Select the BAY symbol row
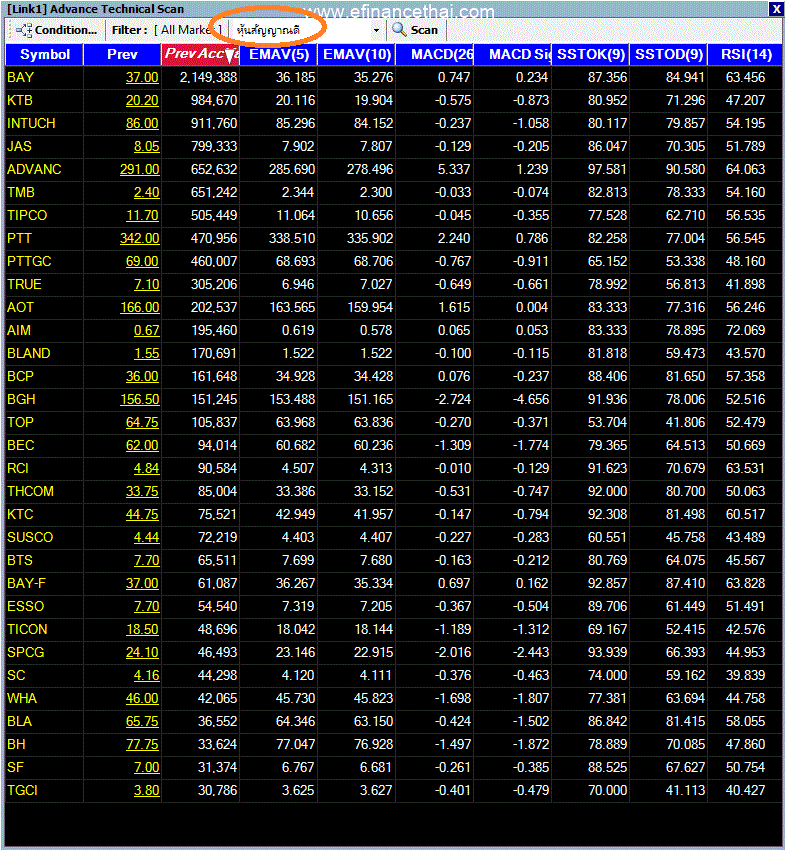The width and height of the screenshot is (785, 851). [x=394, y=78]
